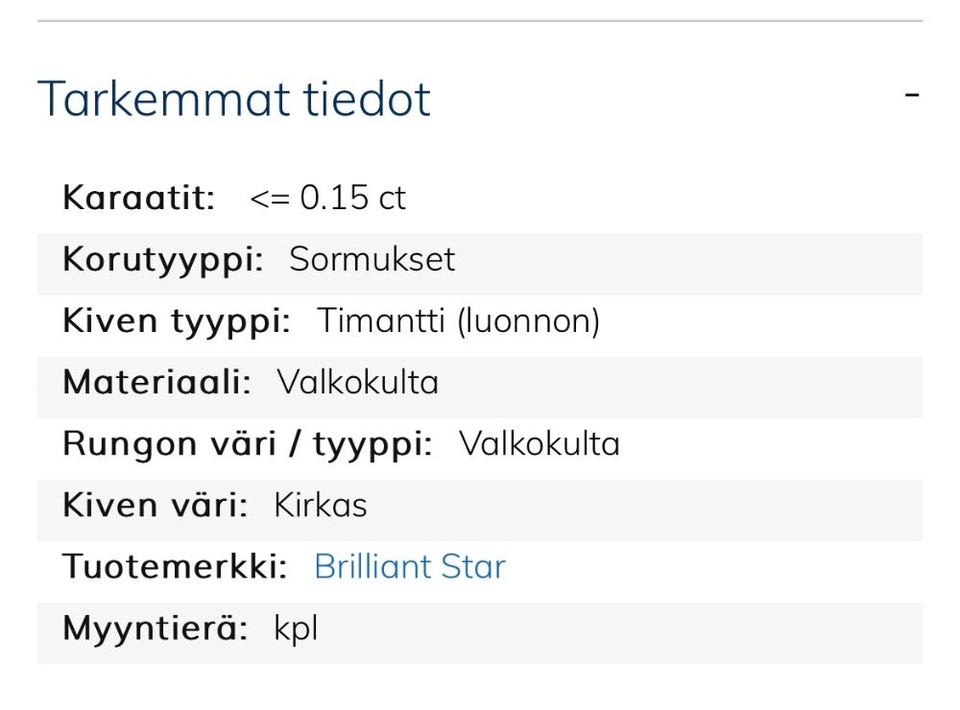Click the Myyntierä label
Image resolution: width=960 pixels, height=710 pixels.
pos(155,629)
